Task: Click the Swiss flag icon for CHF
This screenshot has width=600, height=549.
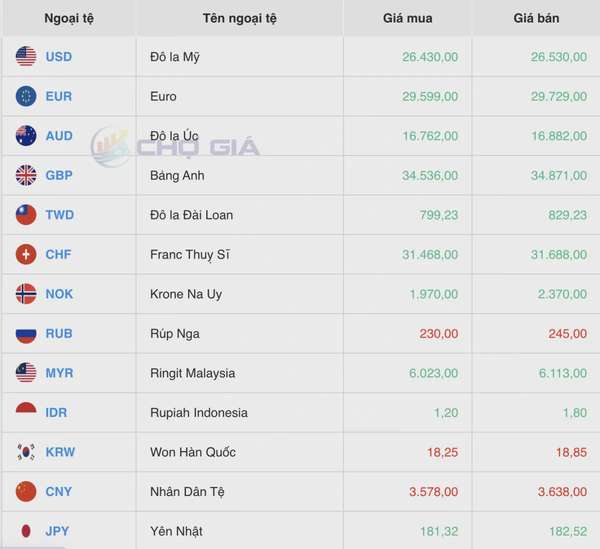Action: pos(26,254)
